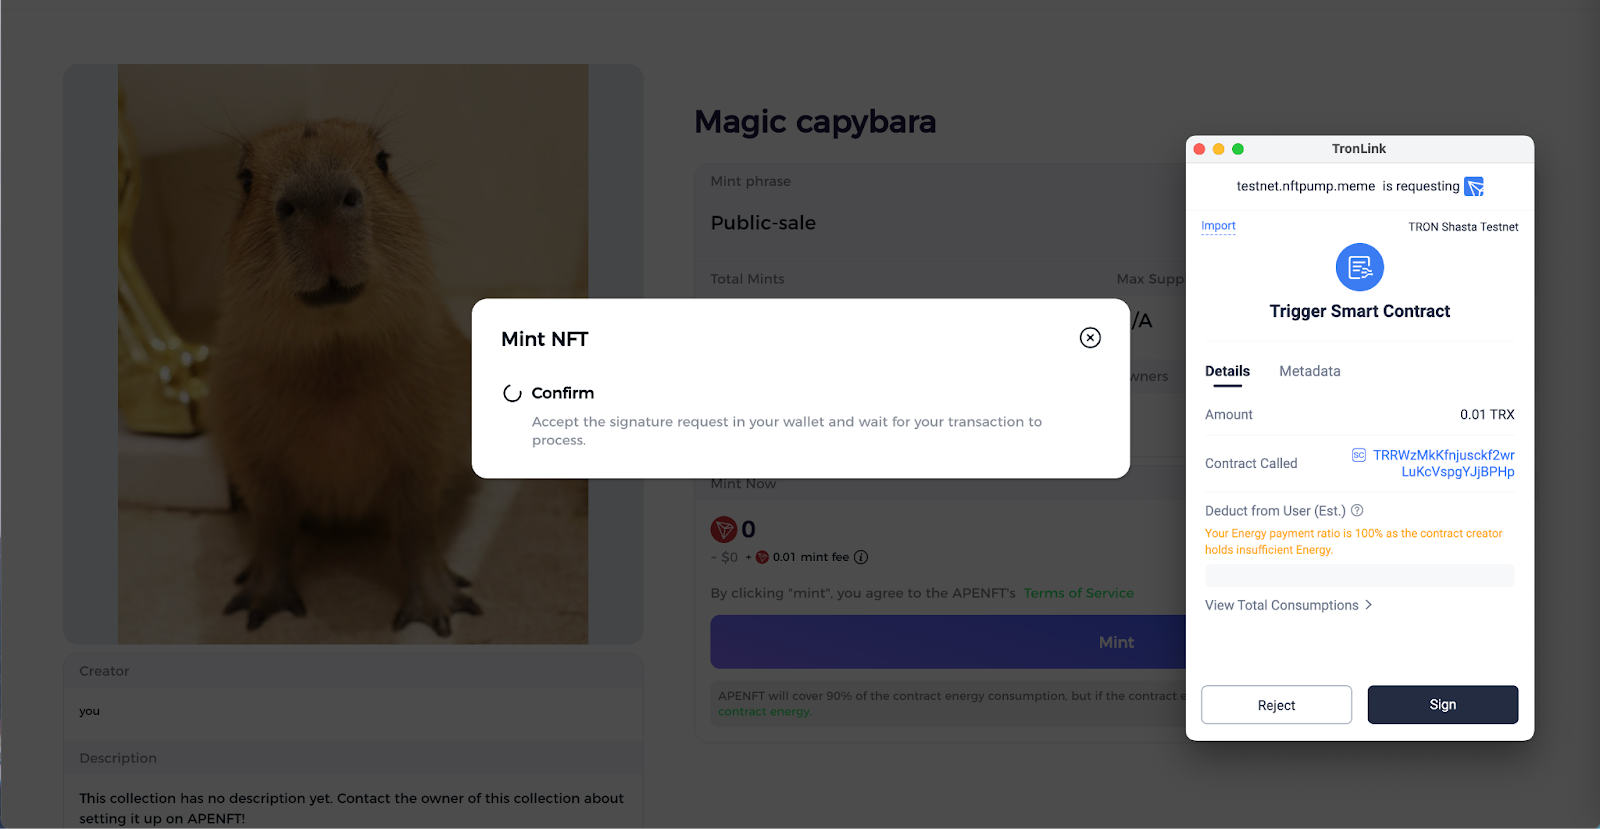Open the Import link in TronLink

click(1218, 226)
